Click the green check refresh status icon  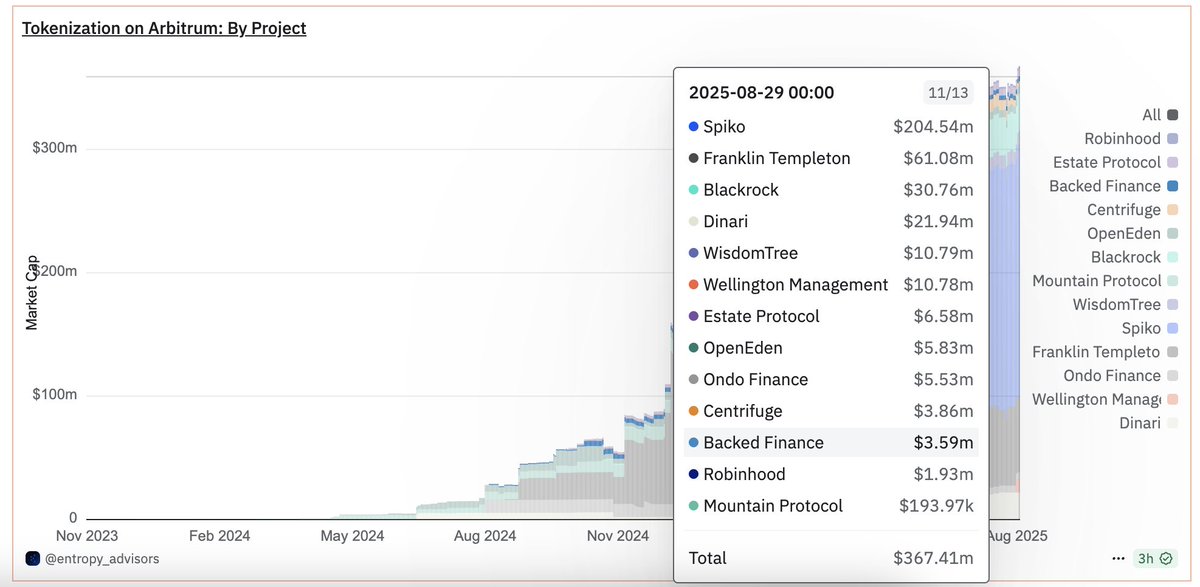point(1166,558)
